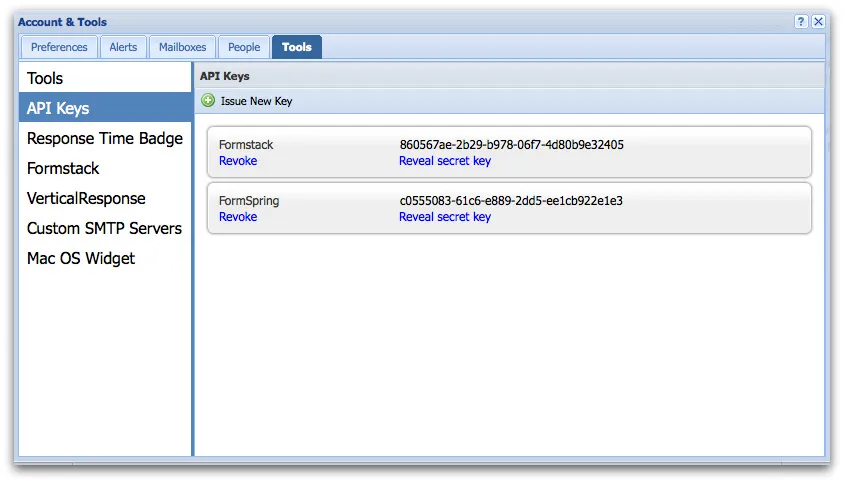Screen dimensions: 844x482
Task: Select API Keys in the sidebar
Action: tap(58, 108)
